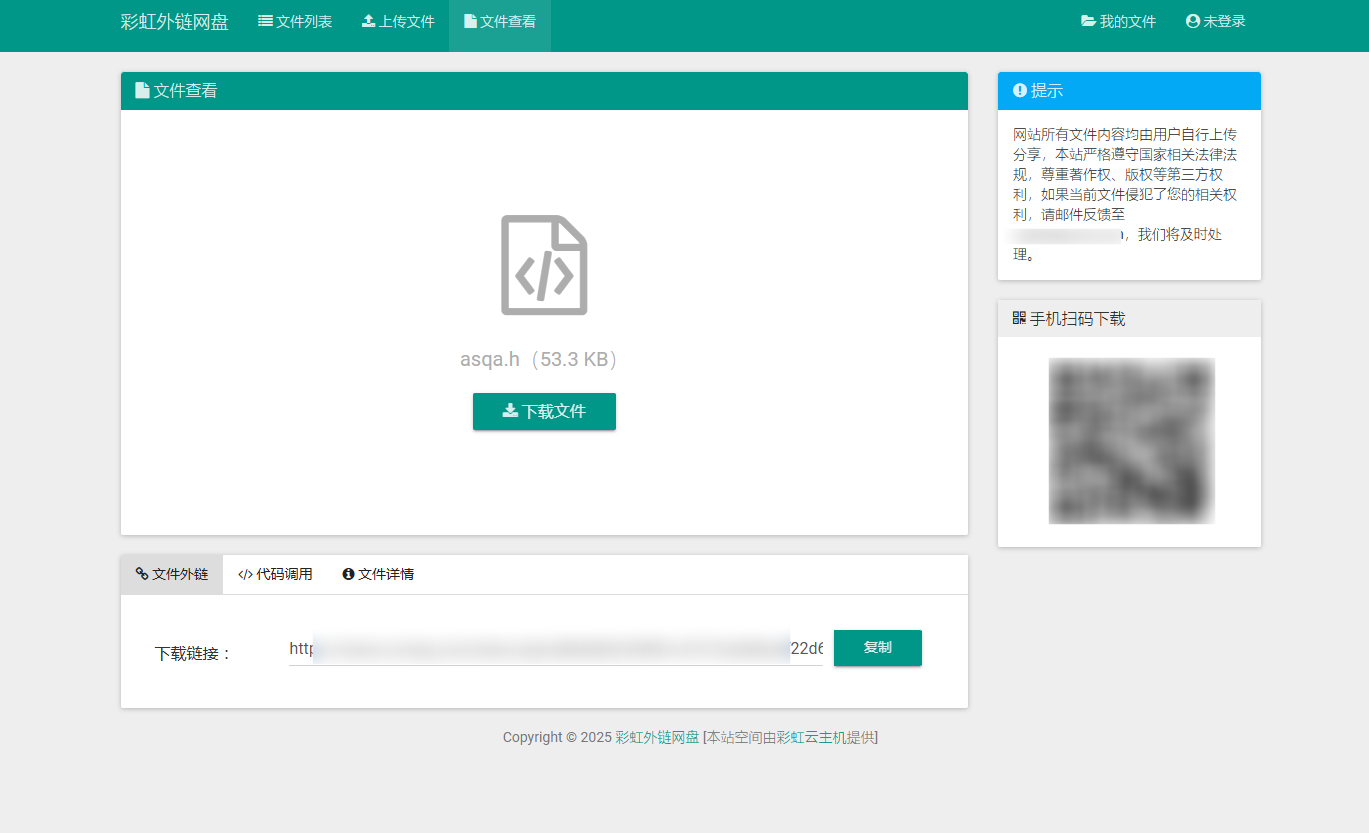Click the footer 彩虹外链网盘 link
The width and height of the screenshot is (1369, 833).
pyautogui.click(x=657, y=738)
